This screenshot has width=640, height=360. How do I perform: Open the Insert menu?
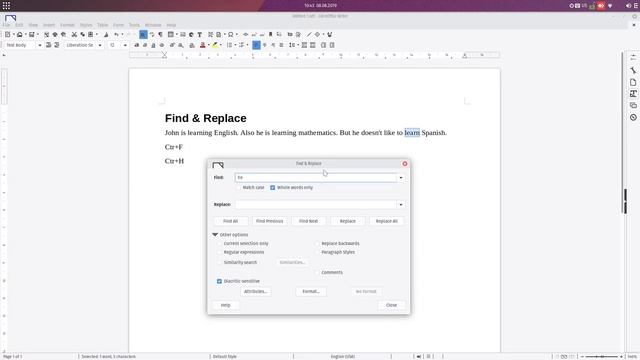coord(49,25)
